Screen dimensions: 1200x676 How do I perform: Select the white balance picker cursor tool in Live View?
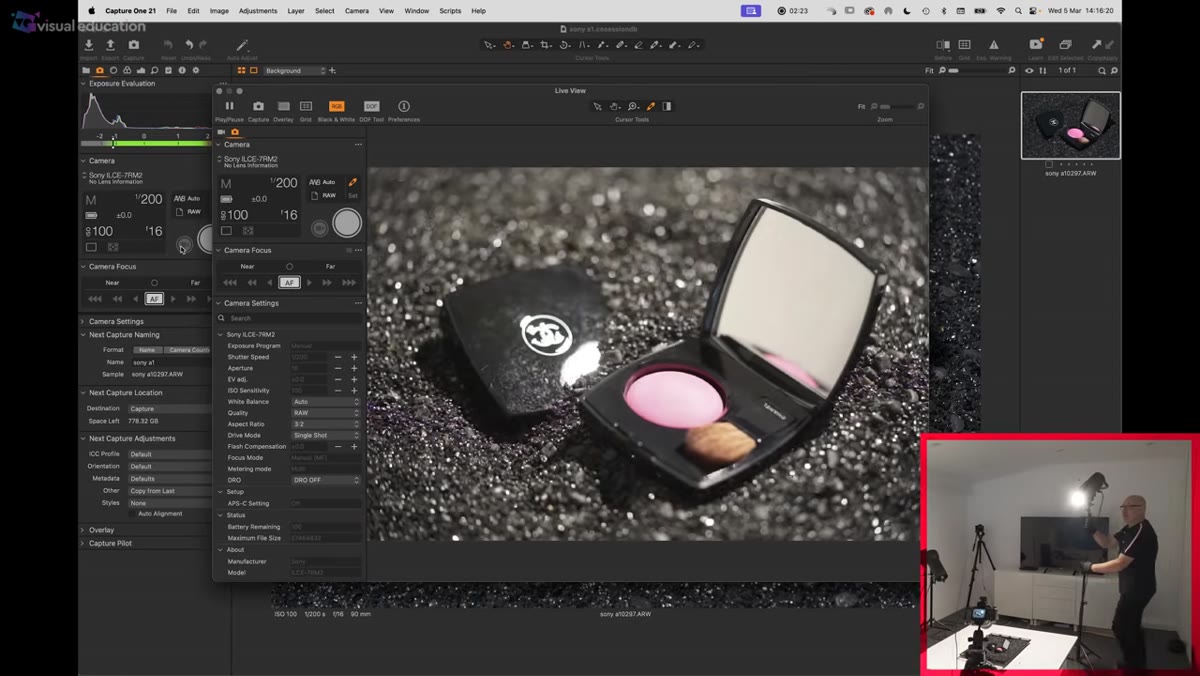click(651, 106)
